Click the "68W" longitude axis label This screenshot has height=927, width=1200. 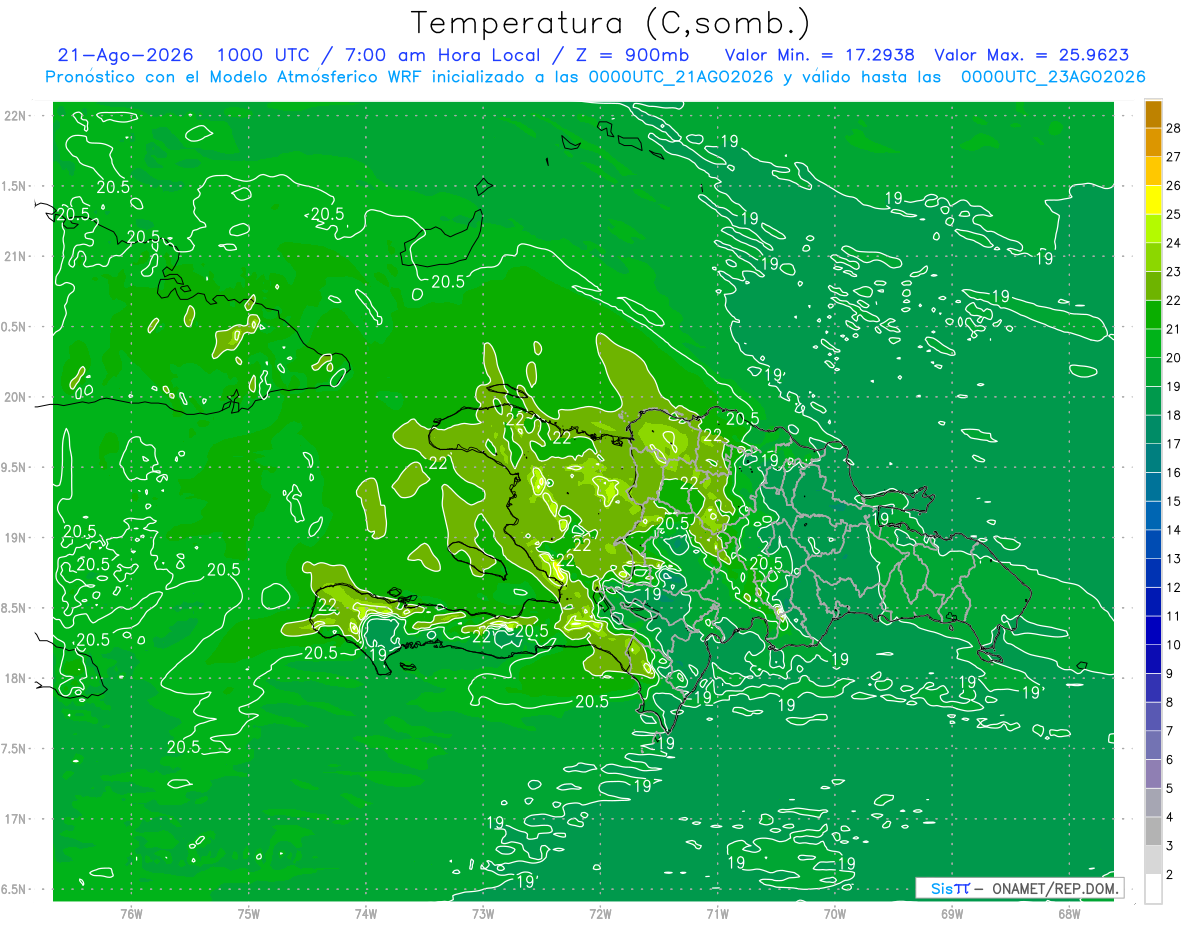pos(1069,914)
